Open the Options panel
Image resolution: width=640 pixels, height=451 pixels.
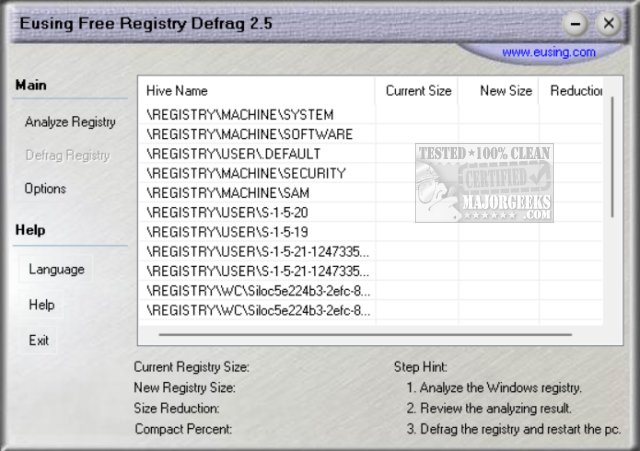click(45, 189)
